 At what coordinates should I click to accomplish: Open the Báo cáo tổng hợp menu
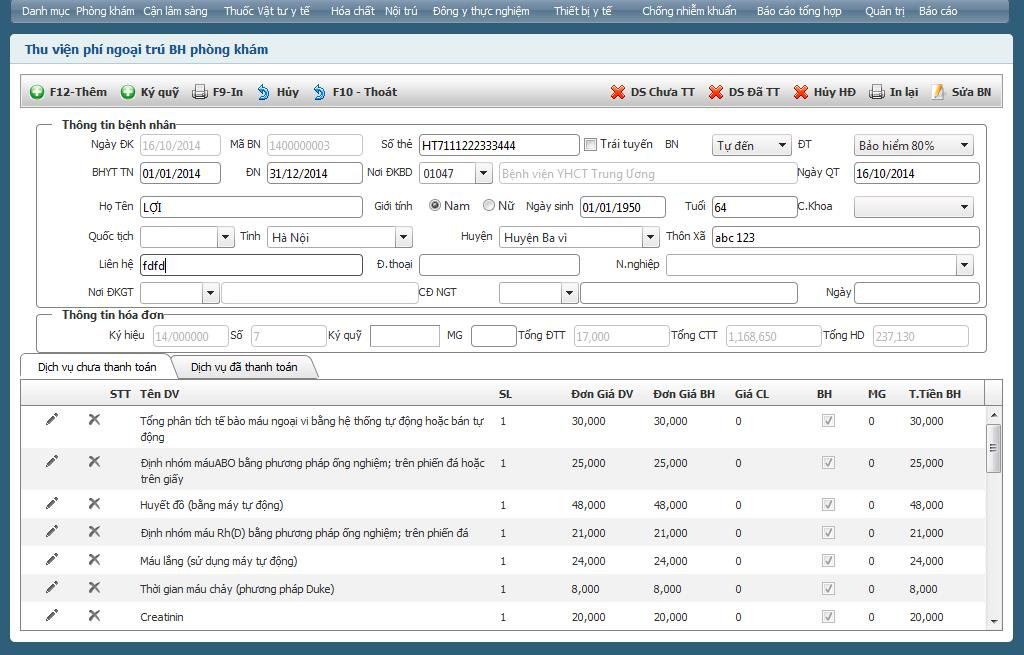point(799,11)
